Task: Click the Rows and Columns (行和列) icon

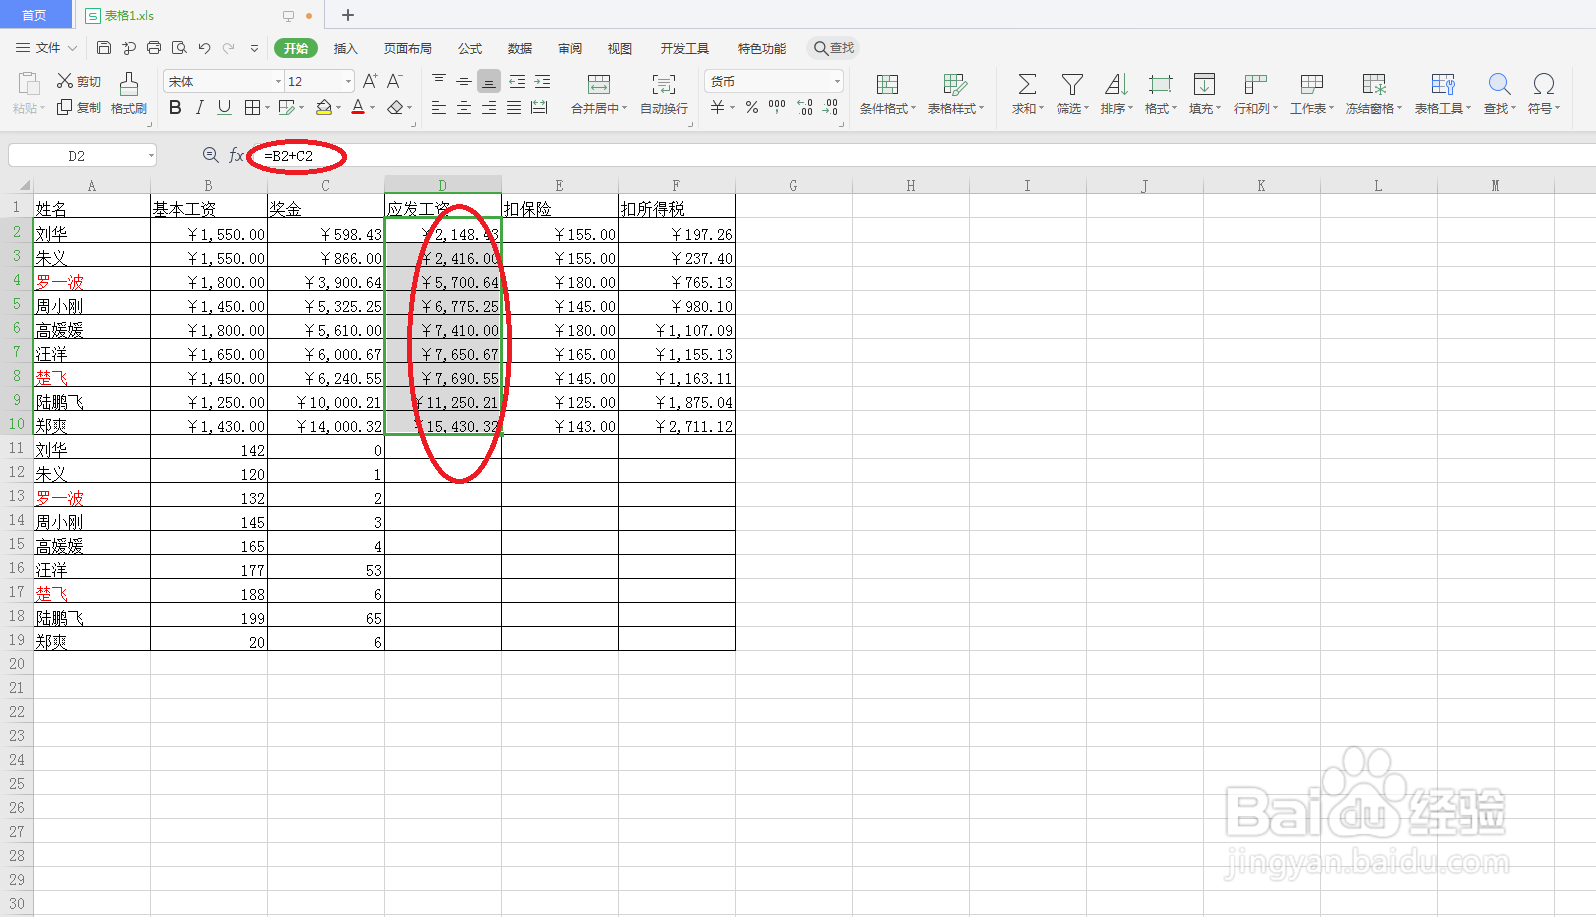Action: pos(1255,84)
